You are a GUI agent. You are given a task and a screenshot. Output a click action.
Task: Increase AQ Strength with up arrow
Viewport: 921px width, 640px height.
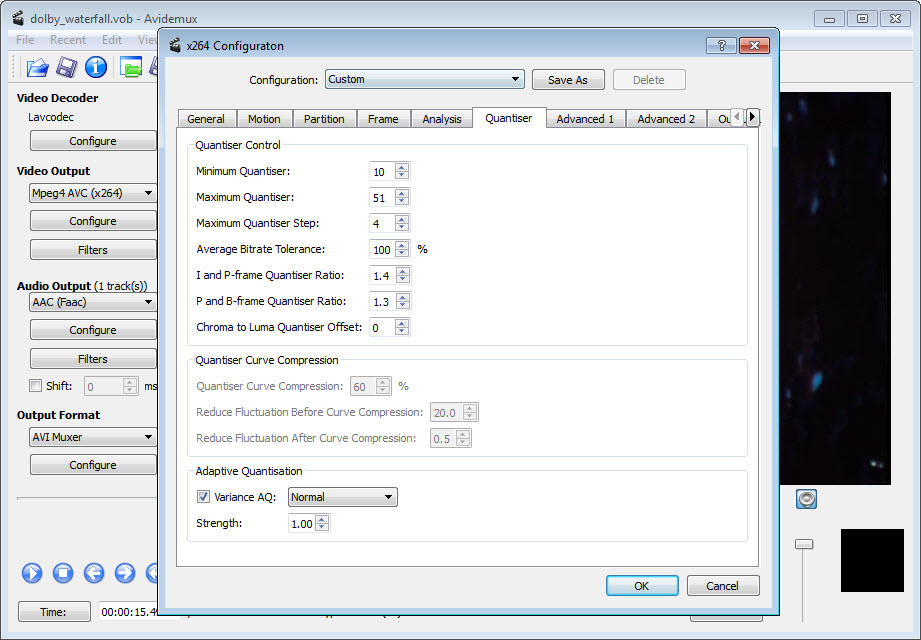[322, 519]
